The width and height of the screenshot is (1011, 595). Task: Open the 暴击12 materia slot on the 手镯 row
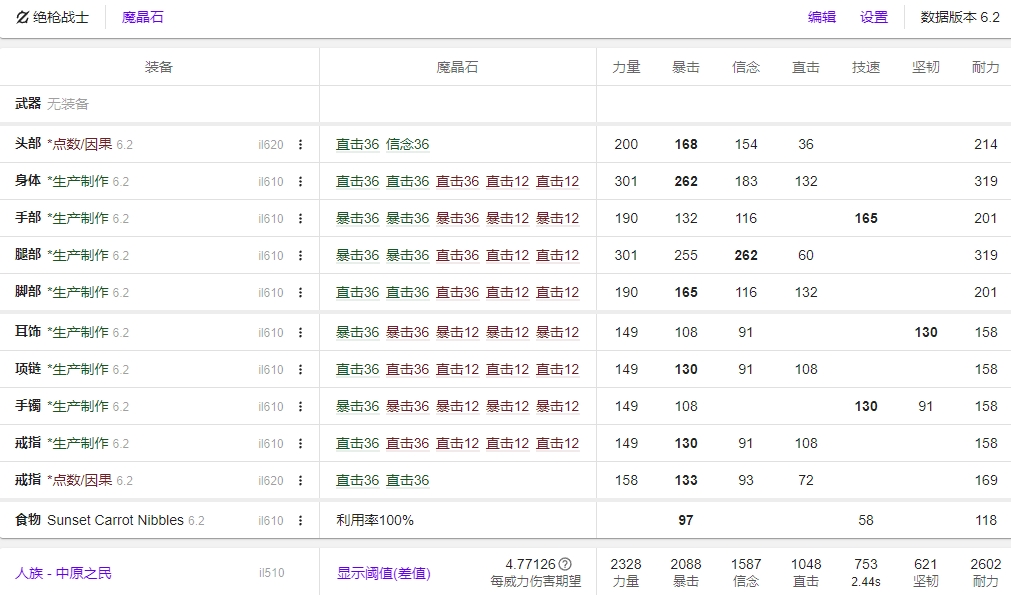point(457,406)
